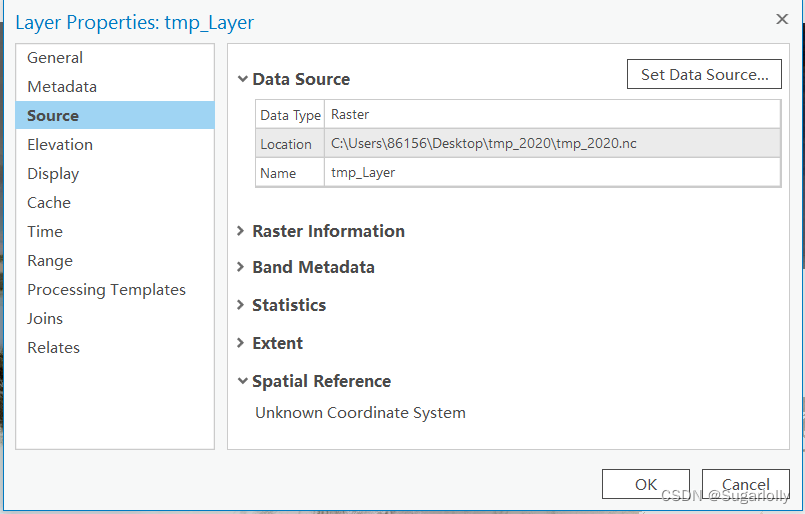Screen dimensions: 805x514
Task: Open the Processing Templates page
Action: tap(115, 290)
